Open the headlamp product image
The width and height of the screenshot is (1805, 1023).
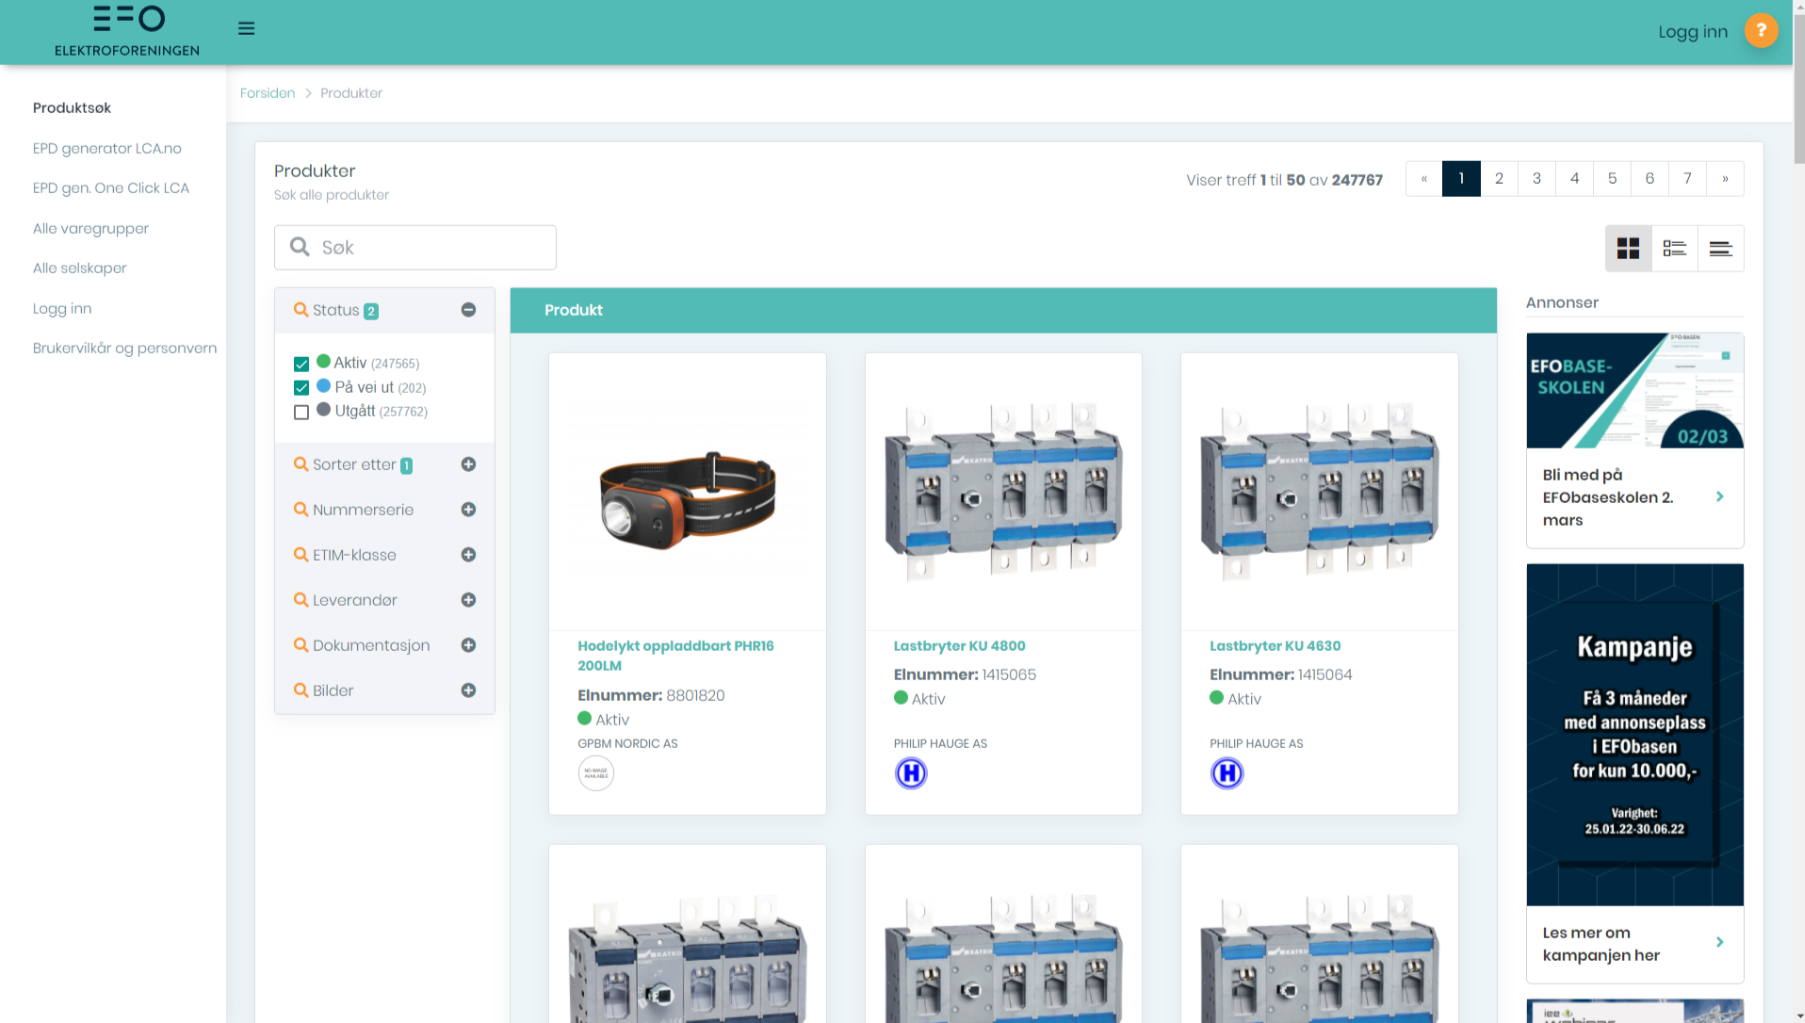(687, 491)
